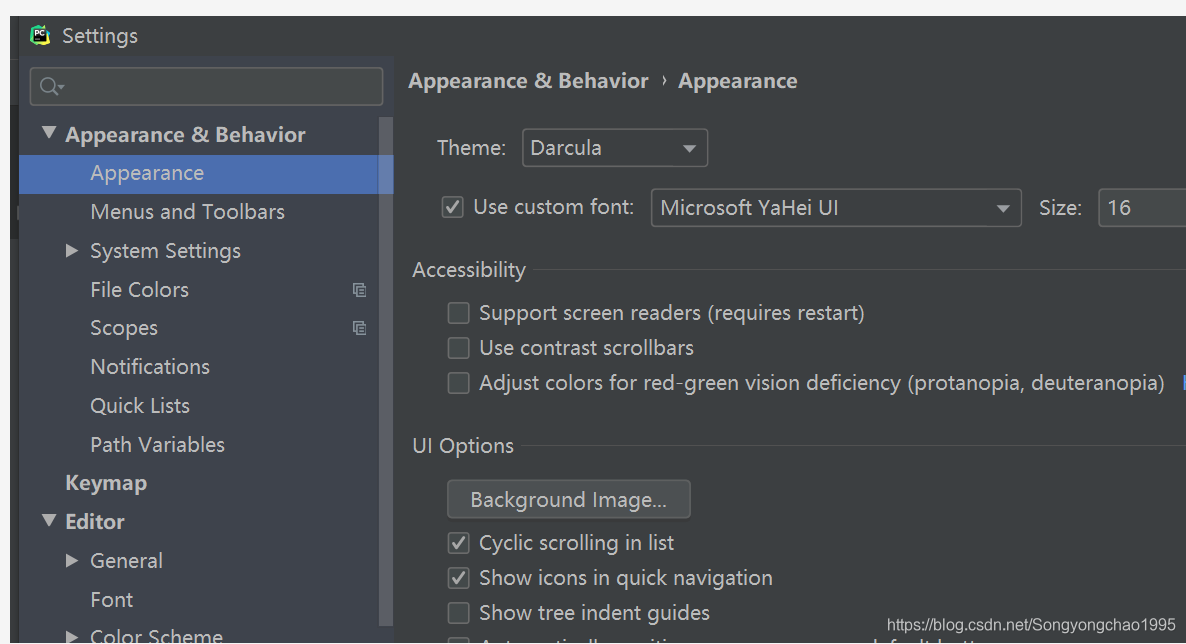The width and height of the screenshot is (1186, 644).
Task: Expand the General node under Editor
Action: [x=72, y=561]
